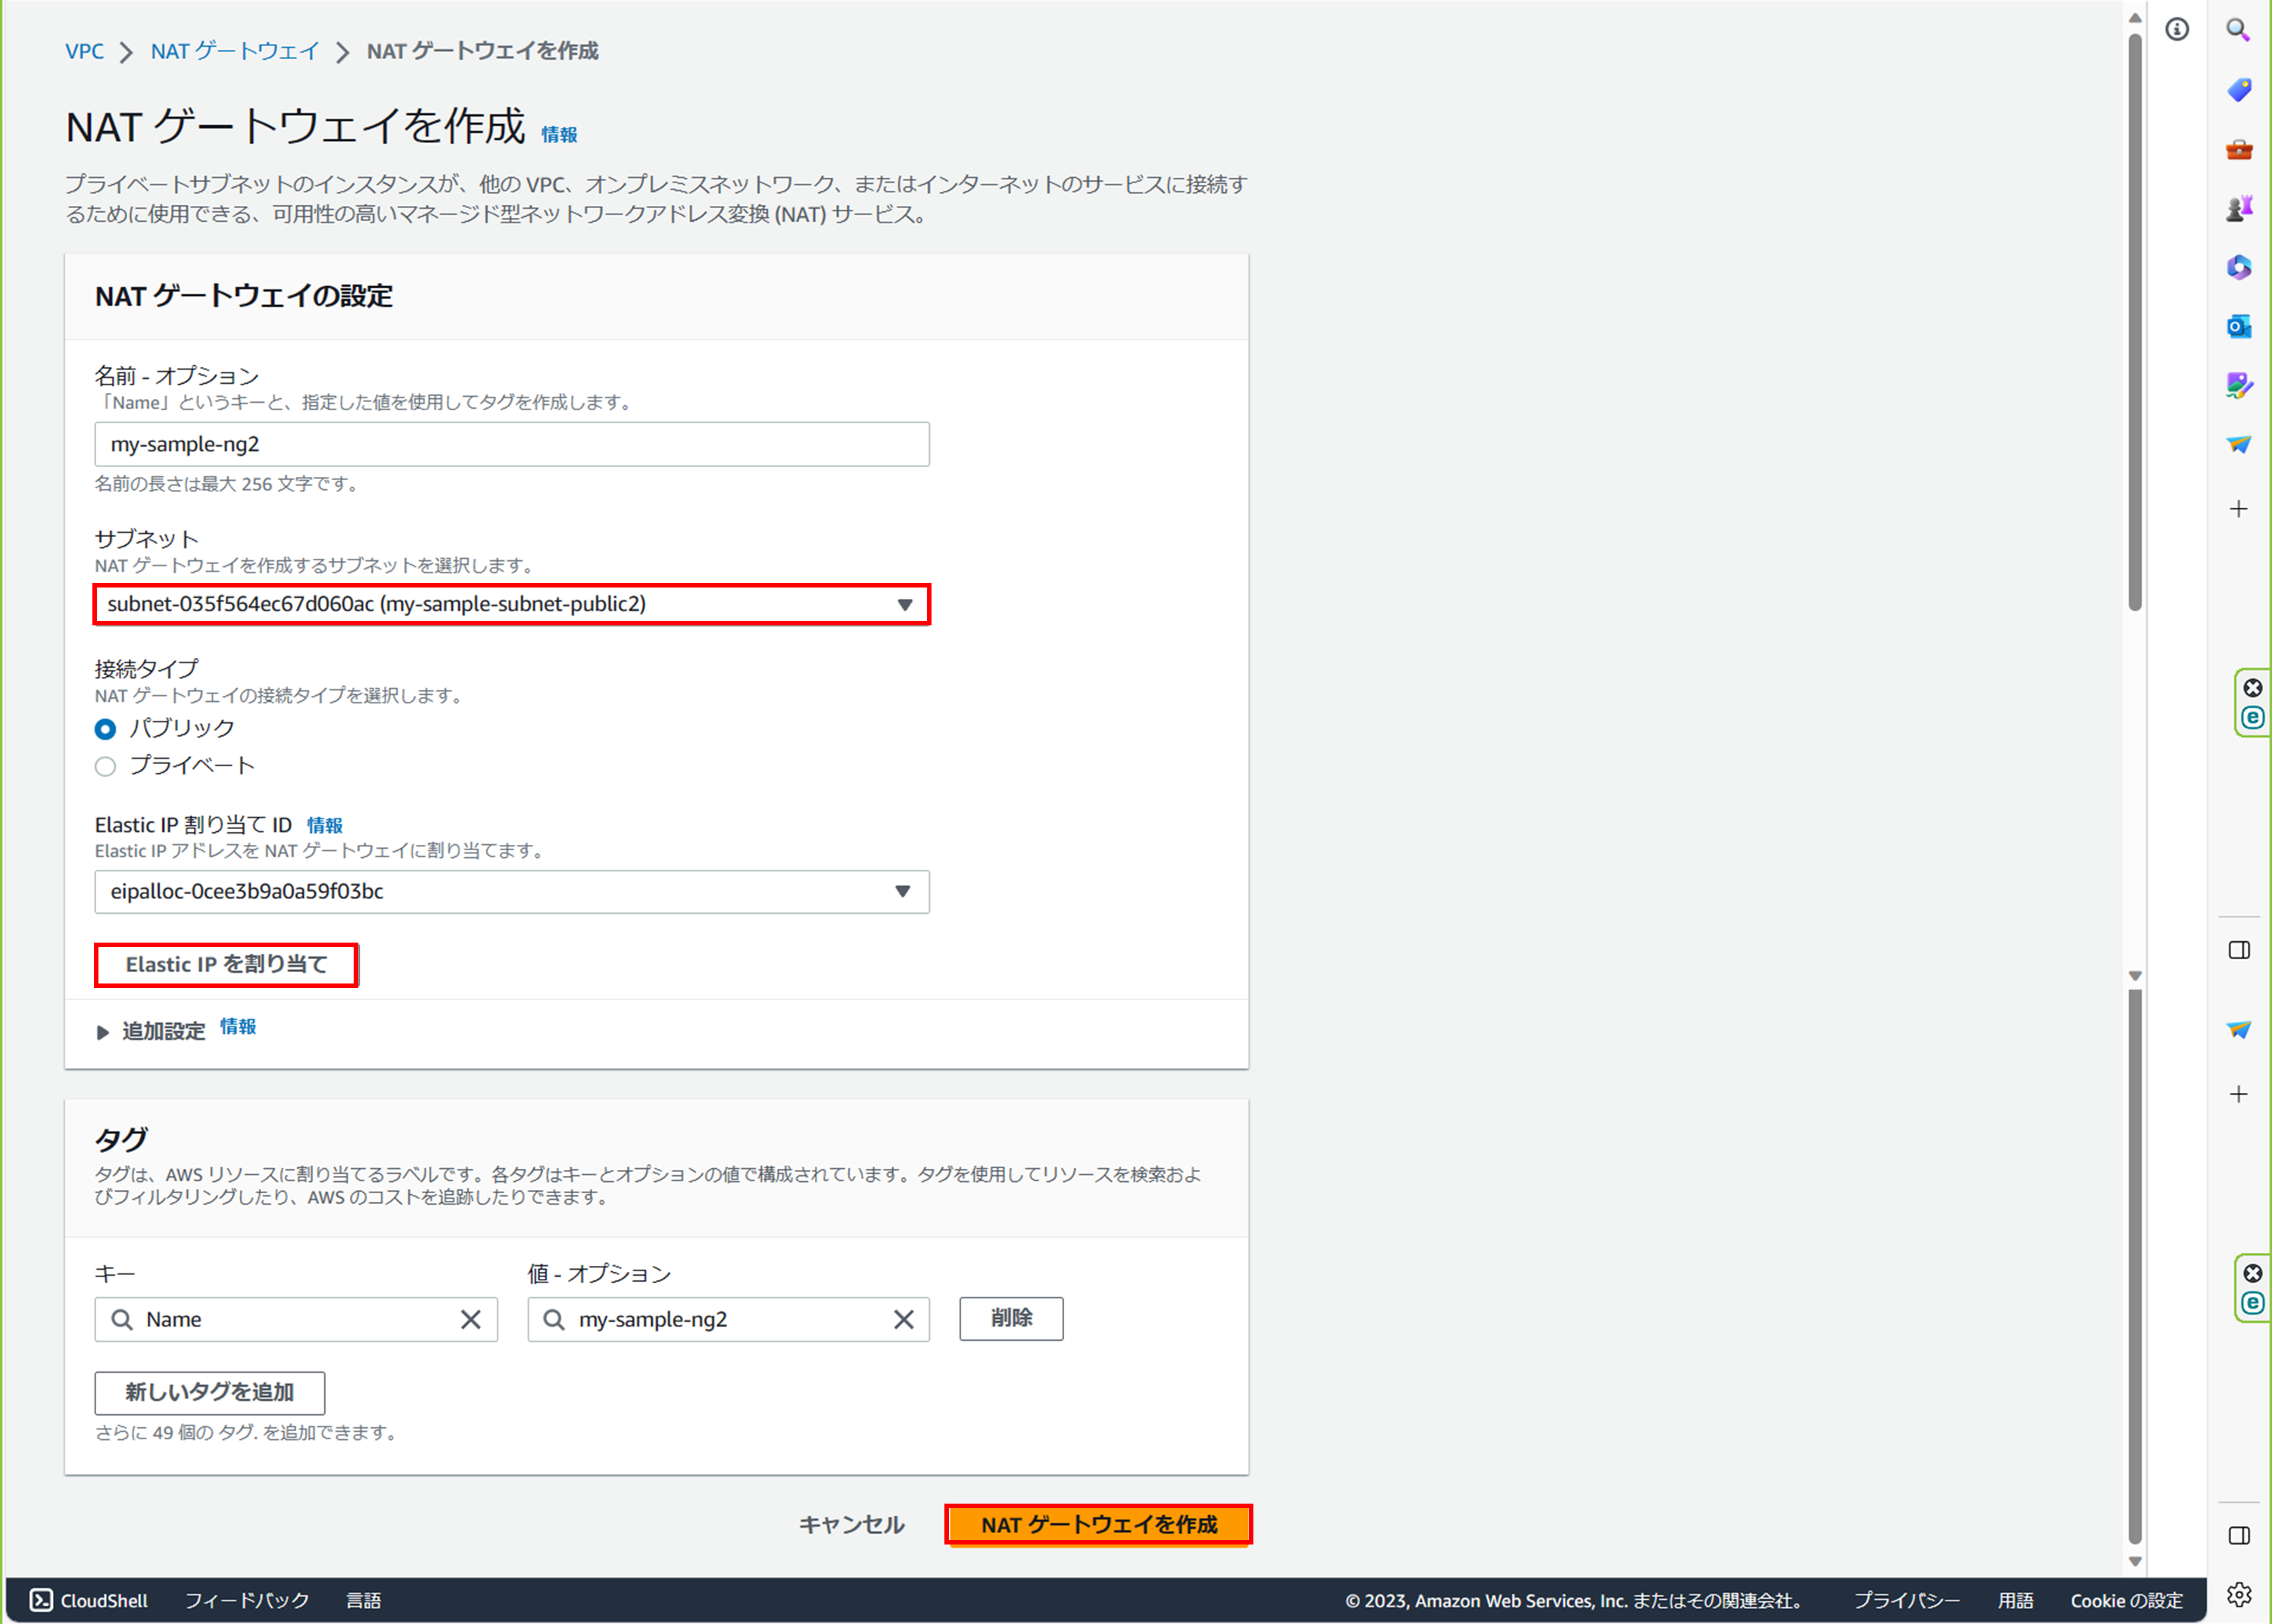Open the sidebar search magnifier icon
The image size is (2272, 1624).
click(x=2238, y=30)
